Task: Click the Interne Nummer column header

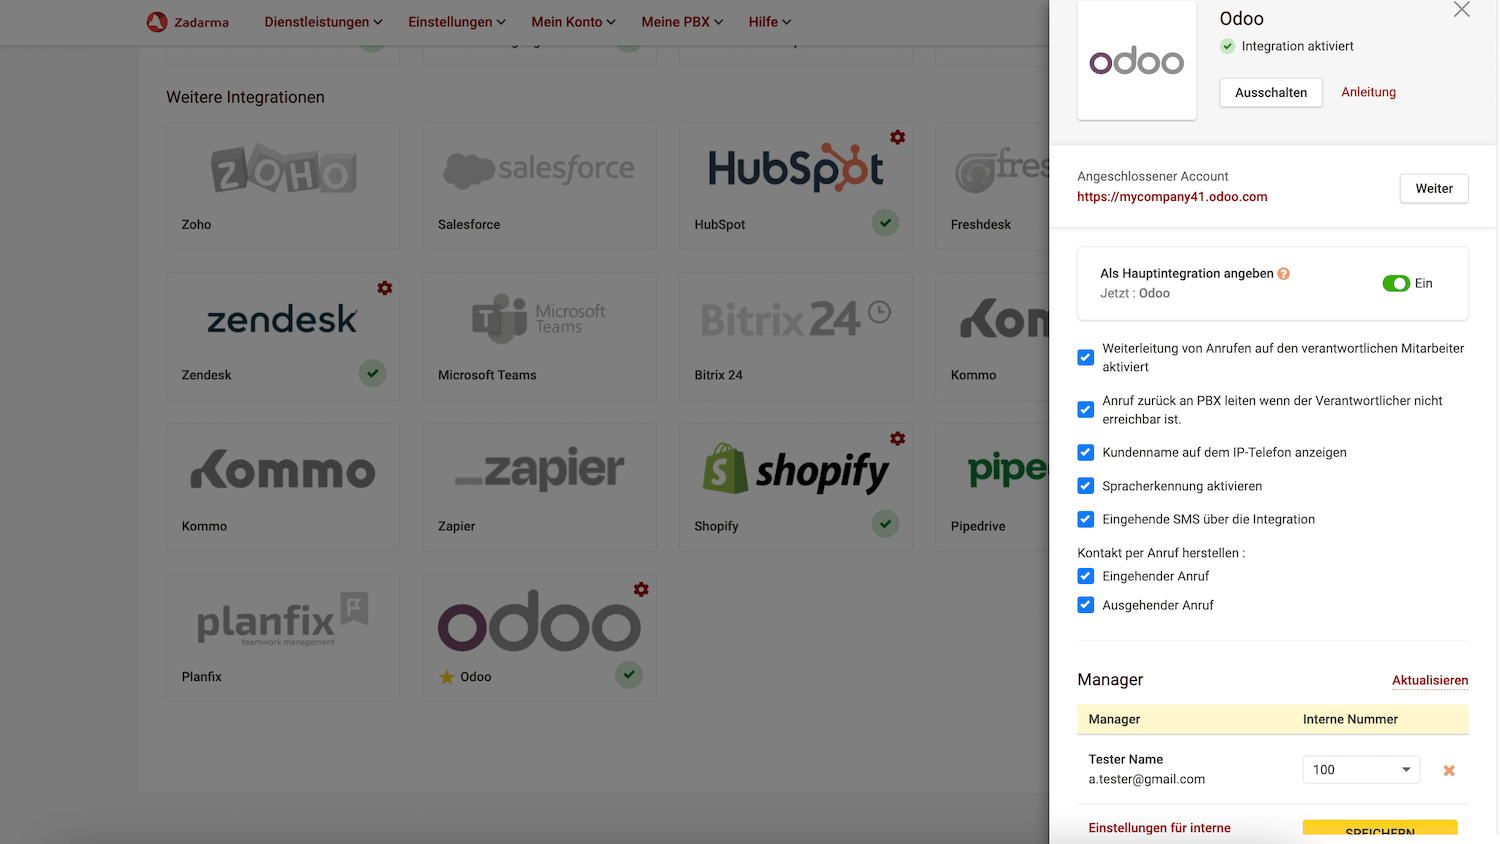Action: [1350, 720]
